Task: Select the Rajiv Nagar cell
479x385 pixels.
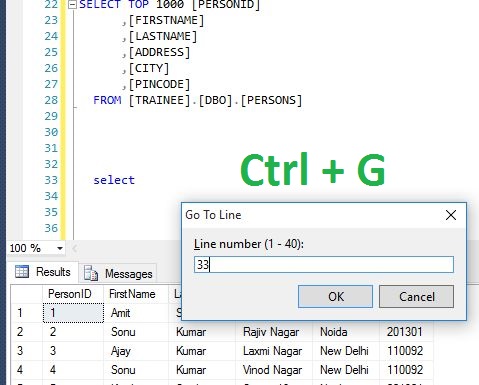Action: point(274,332)
